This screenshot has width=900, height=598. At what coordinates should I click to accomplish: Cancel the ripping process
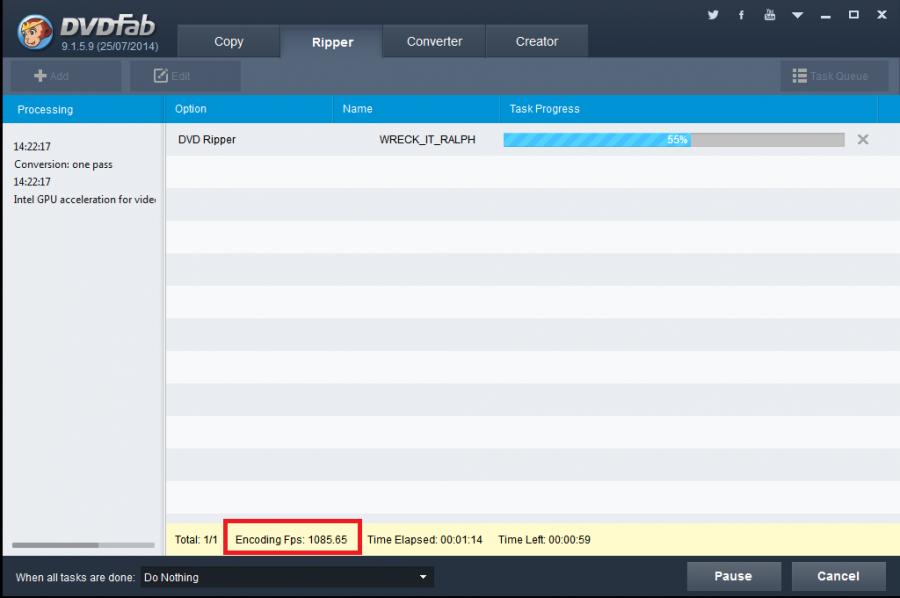pyautogui.click(x=838, y=576)
